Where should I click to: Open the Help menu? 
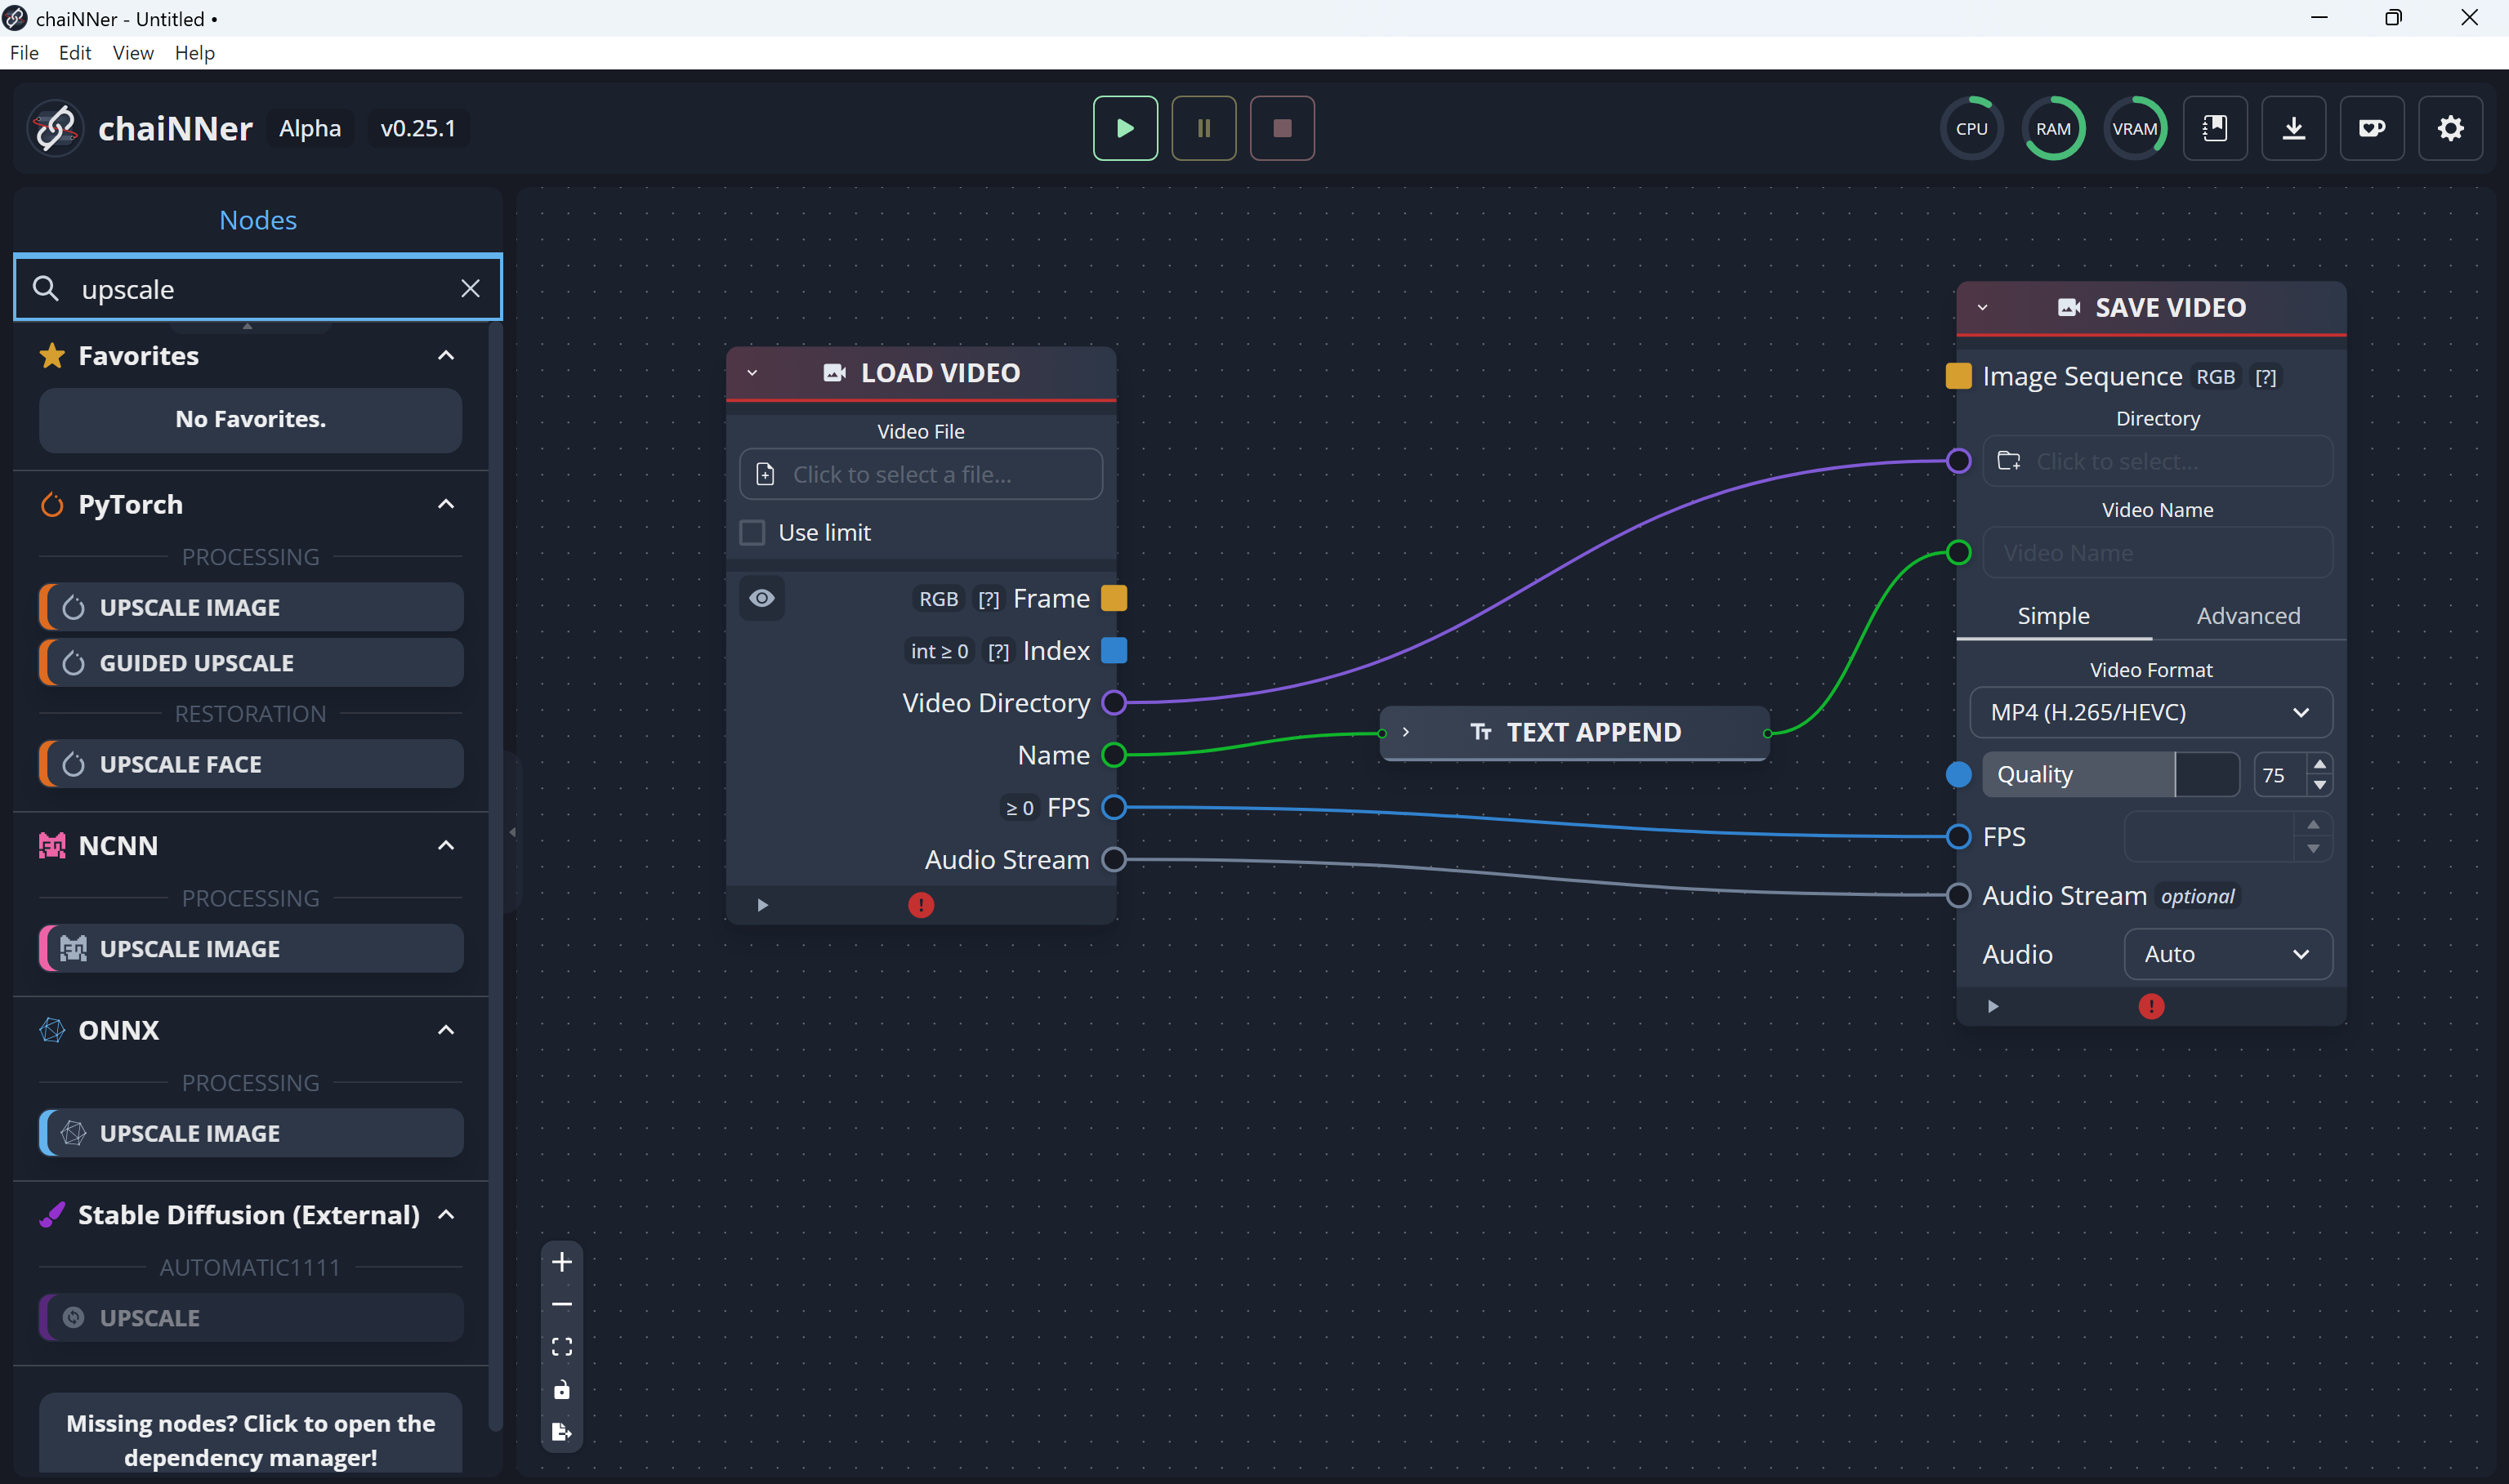[x=195, y=53]
